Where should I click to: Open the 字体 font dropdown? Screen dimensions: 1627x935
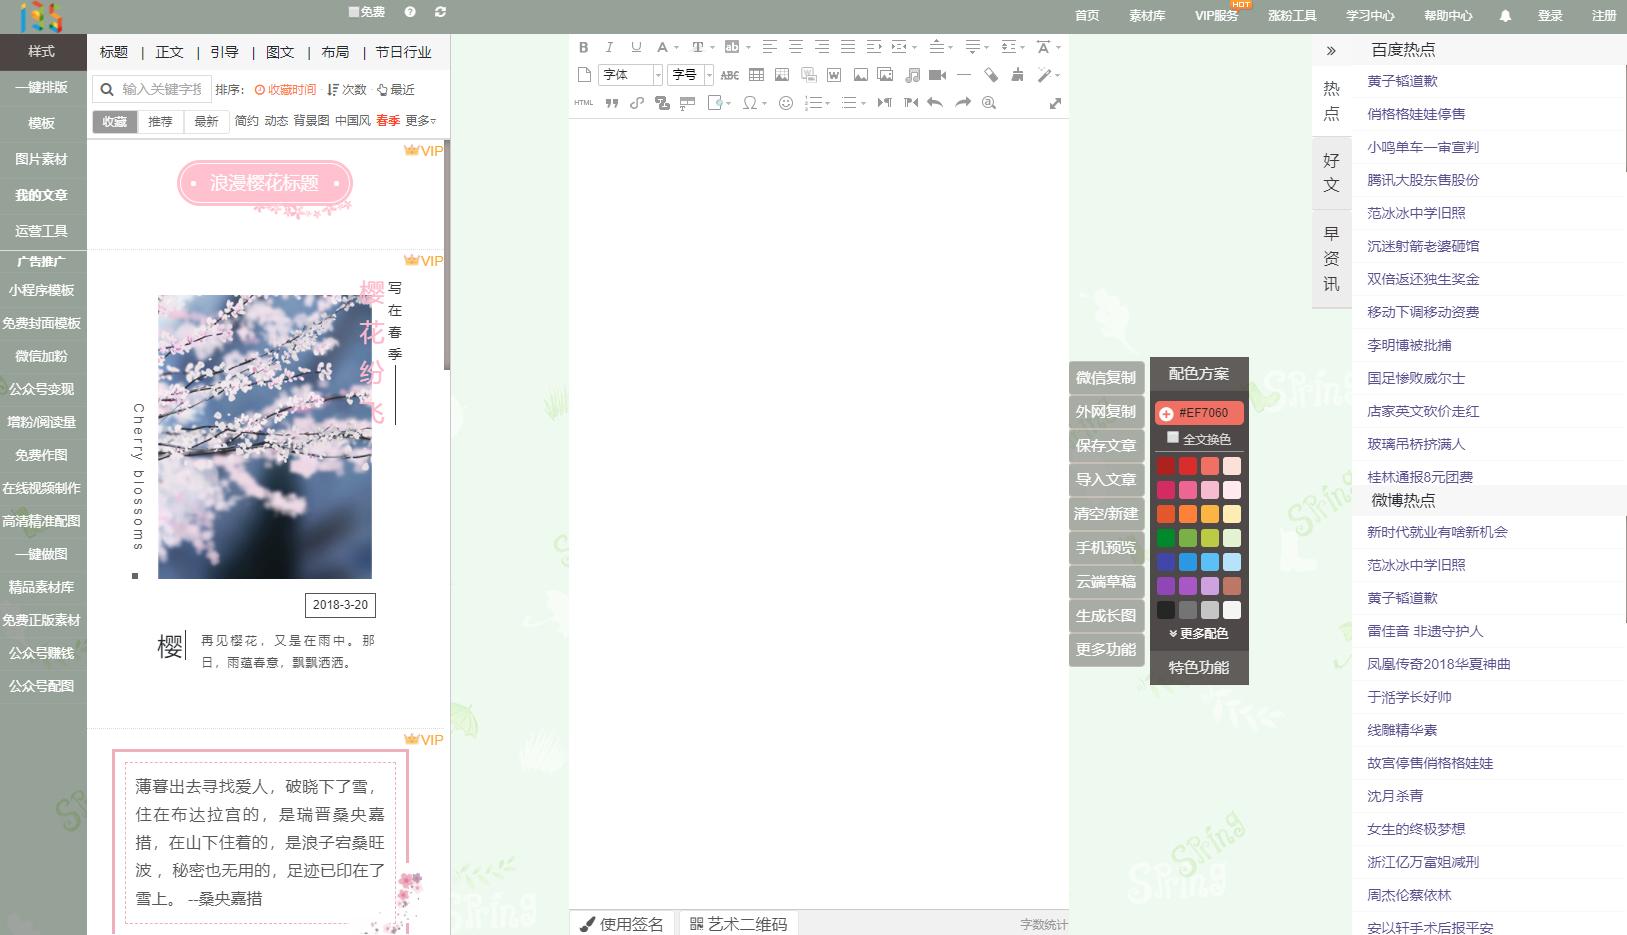[x=631, y=75]
